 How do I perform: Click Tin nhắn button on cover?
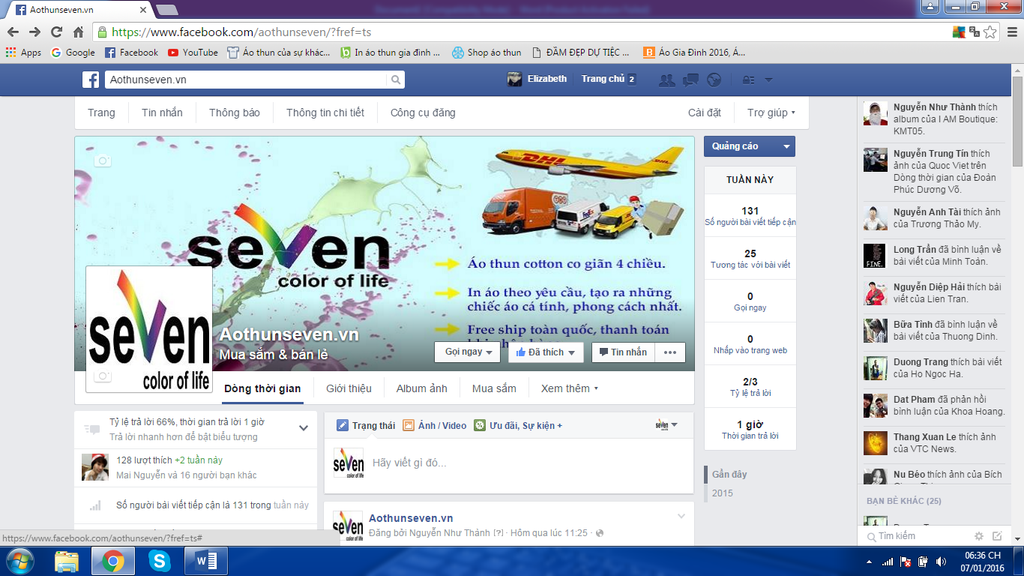[x=623, y=352]
